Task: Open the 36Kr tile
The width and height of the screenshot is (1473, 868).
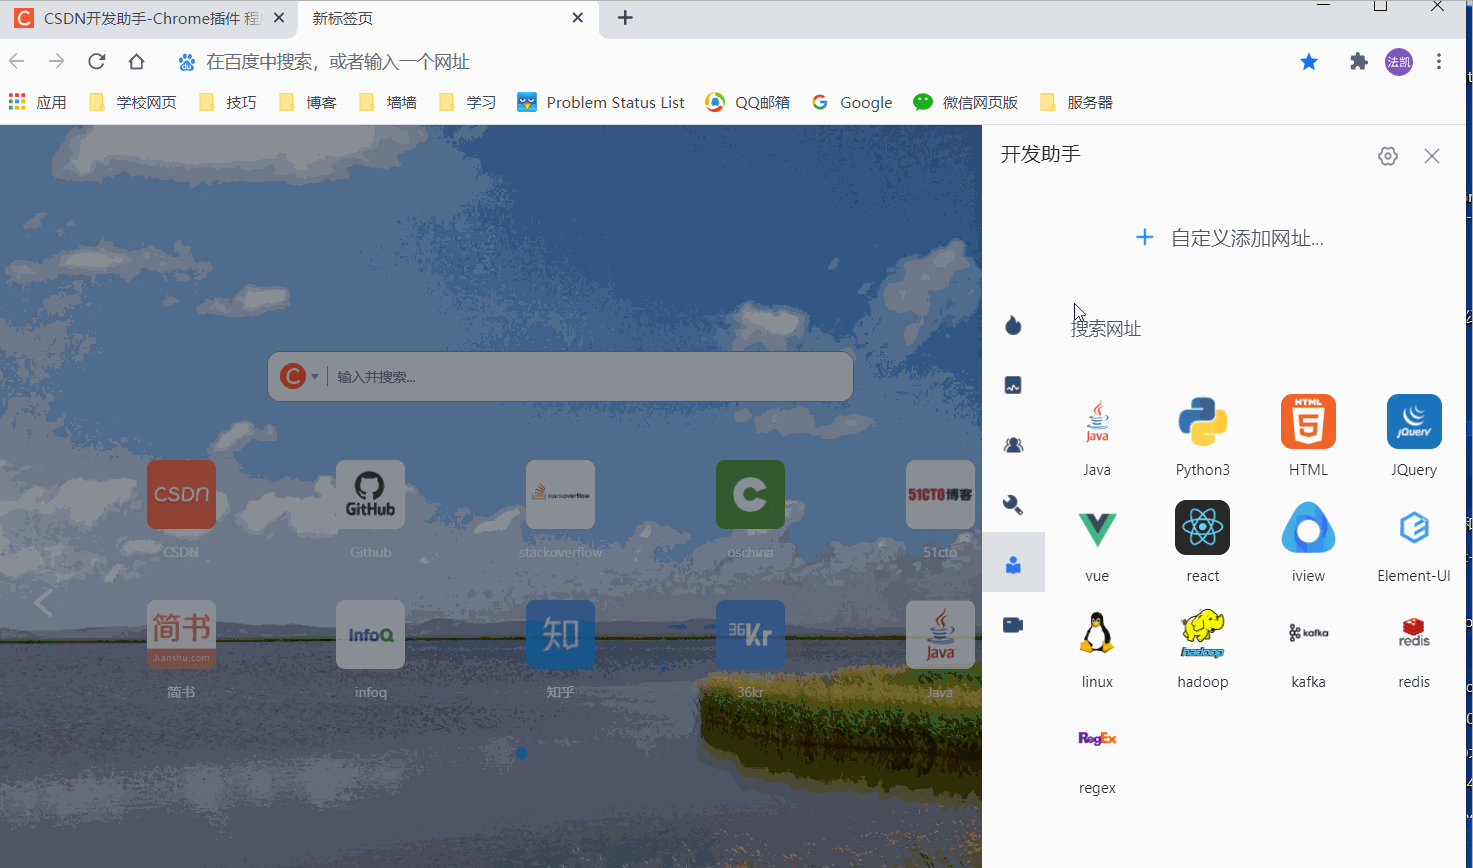Action: click(x=750, y=634)
